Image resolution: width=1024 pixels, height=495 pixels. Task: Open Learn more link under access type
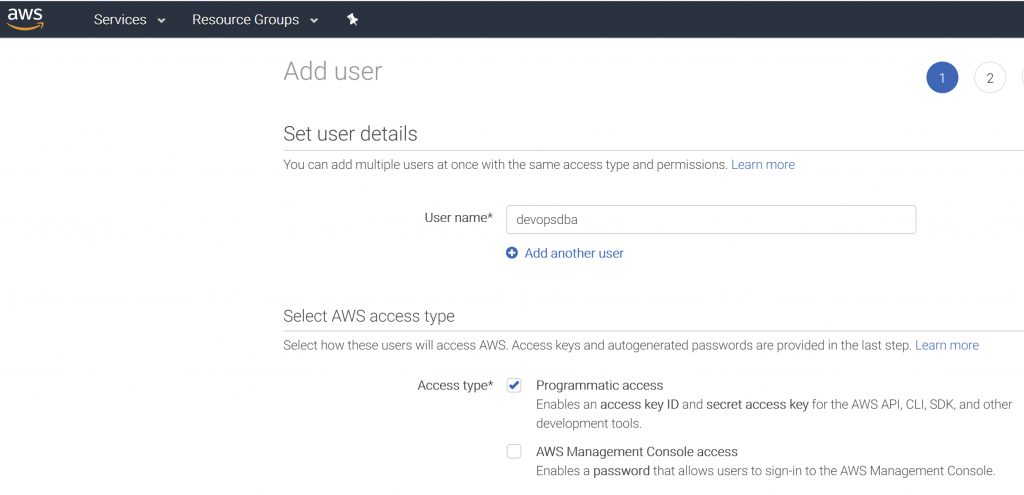947,345
